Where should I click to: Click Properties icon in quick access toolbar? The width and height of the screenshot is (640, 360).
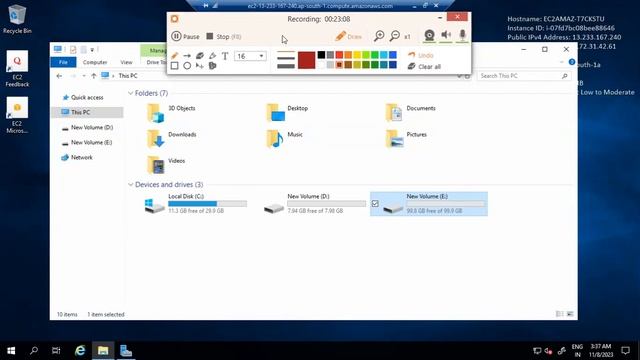pyautogui.click(x=73, y=49)
